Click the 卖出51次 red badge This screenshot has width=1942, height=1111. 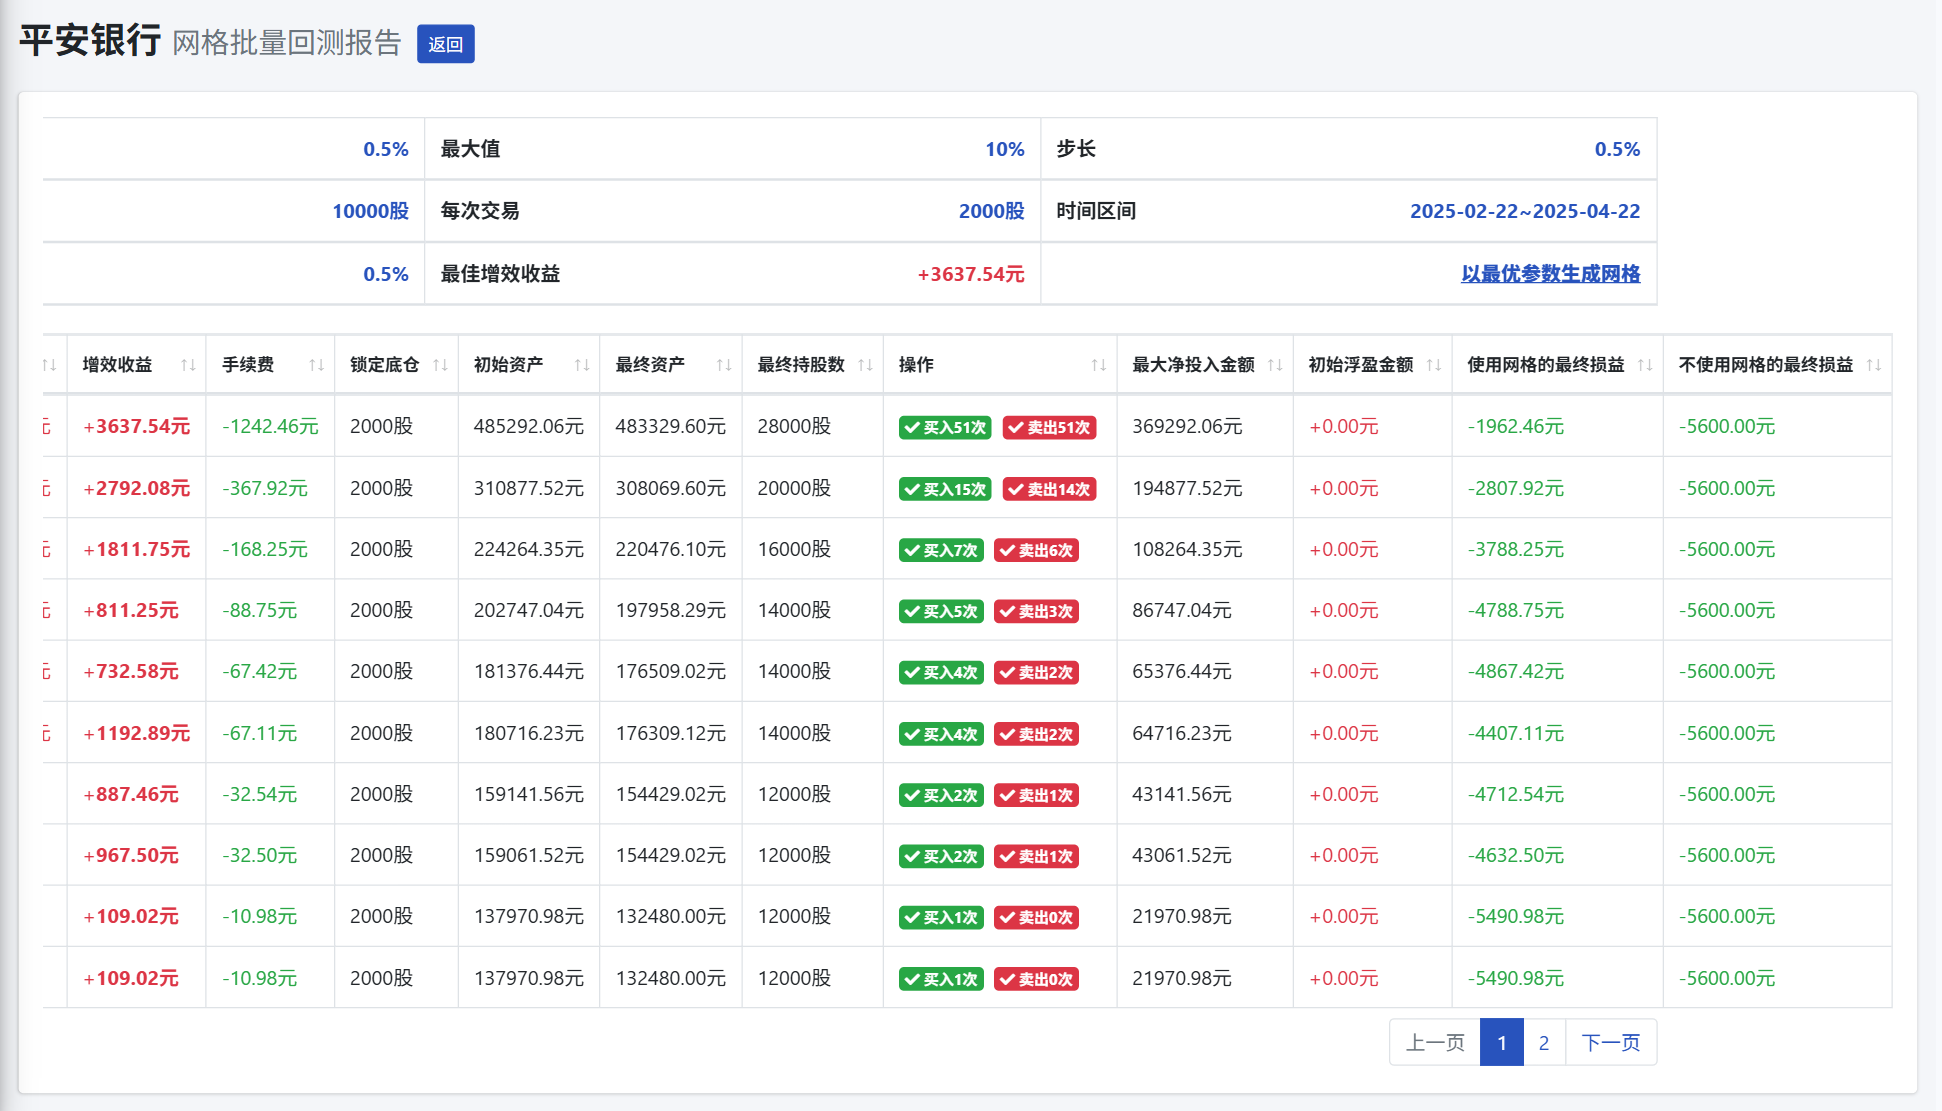[1049, 428]
